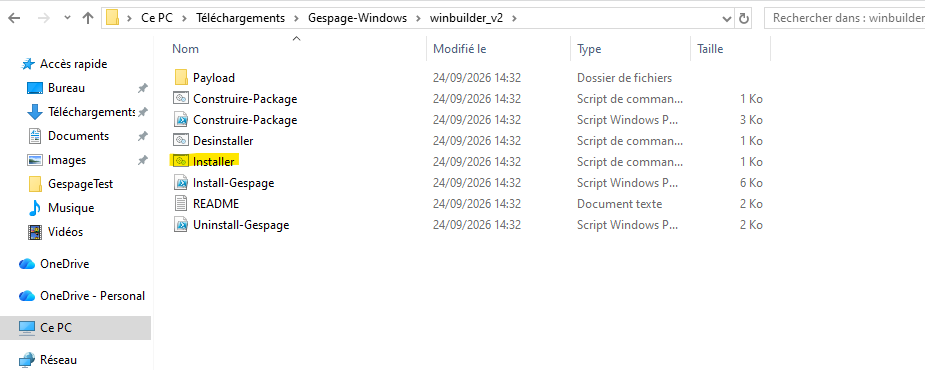Expand the chevron after winbuilder_v2 breadcrumb
The height and width of the screenshot is (370, 925).
tap(514, 18)
